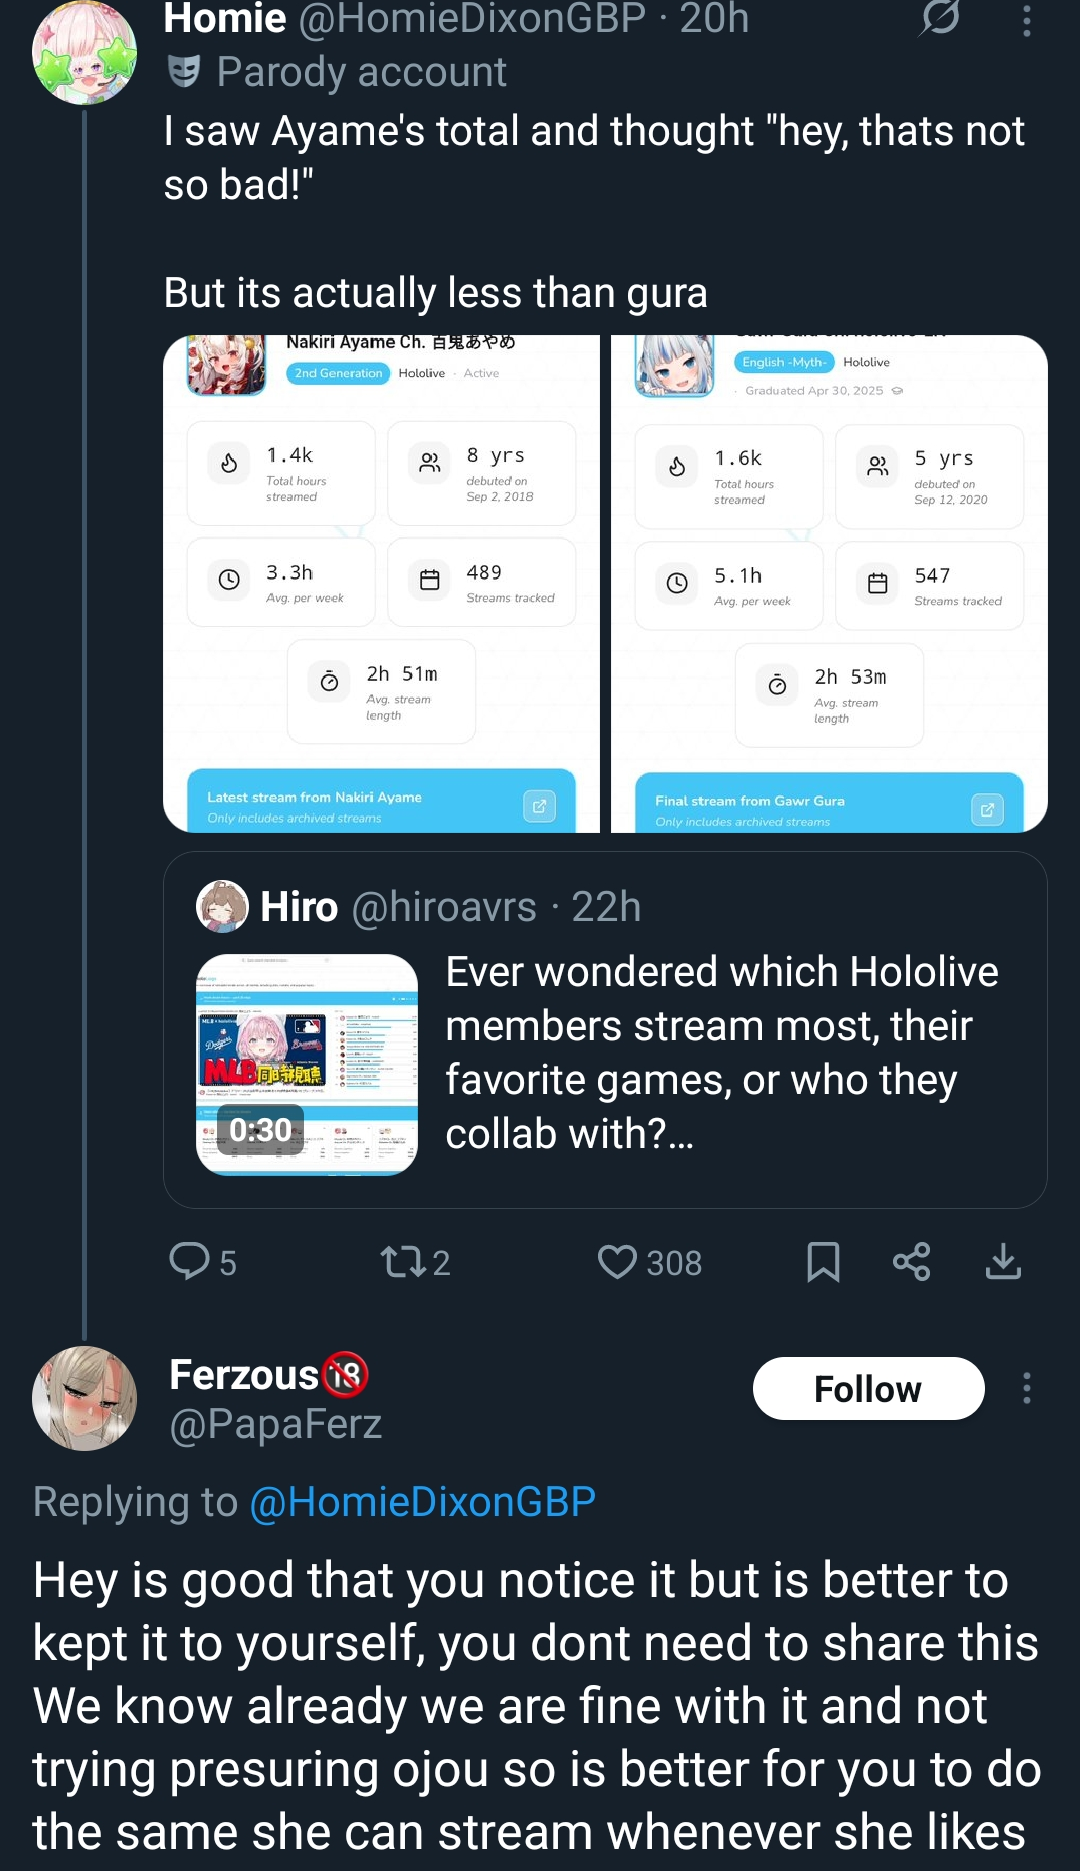
Task: Tap the retweet icon showing 2
Action: point(415,1262)
